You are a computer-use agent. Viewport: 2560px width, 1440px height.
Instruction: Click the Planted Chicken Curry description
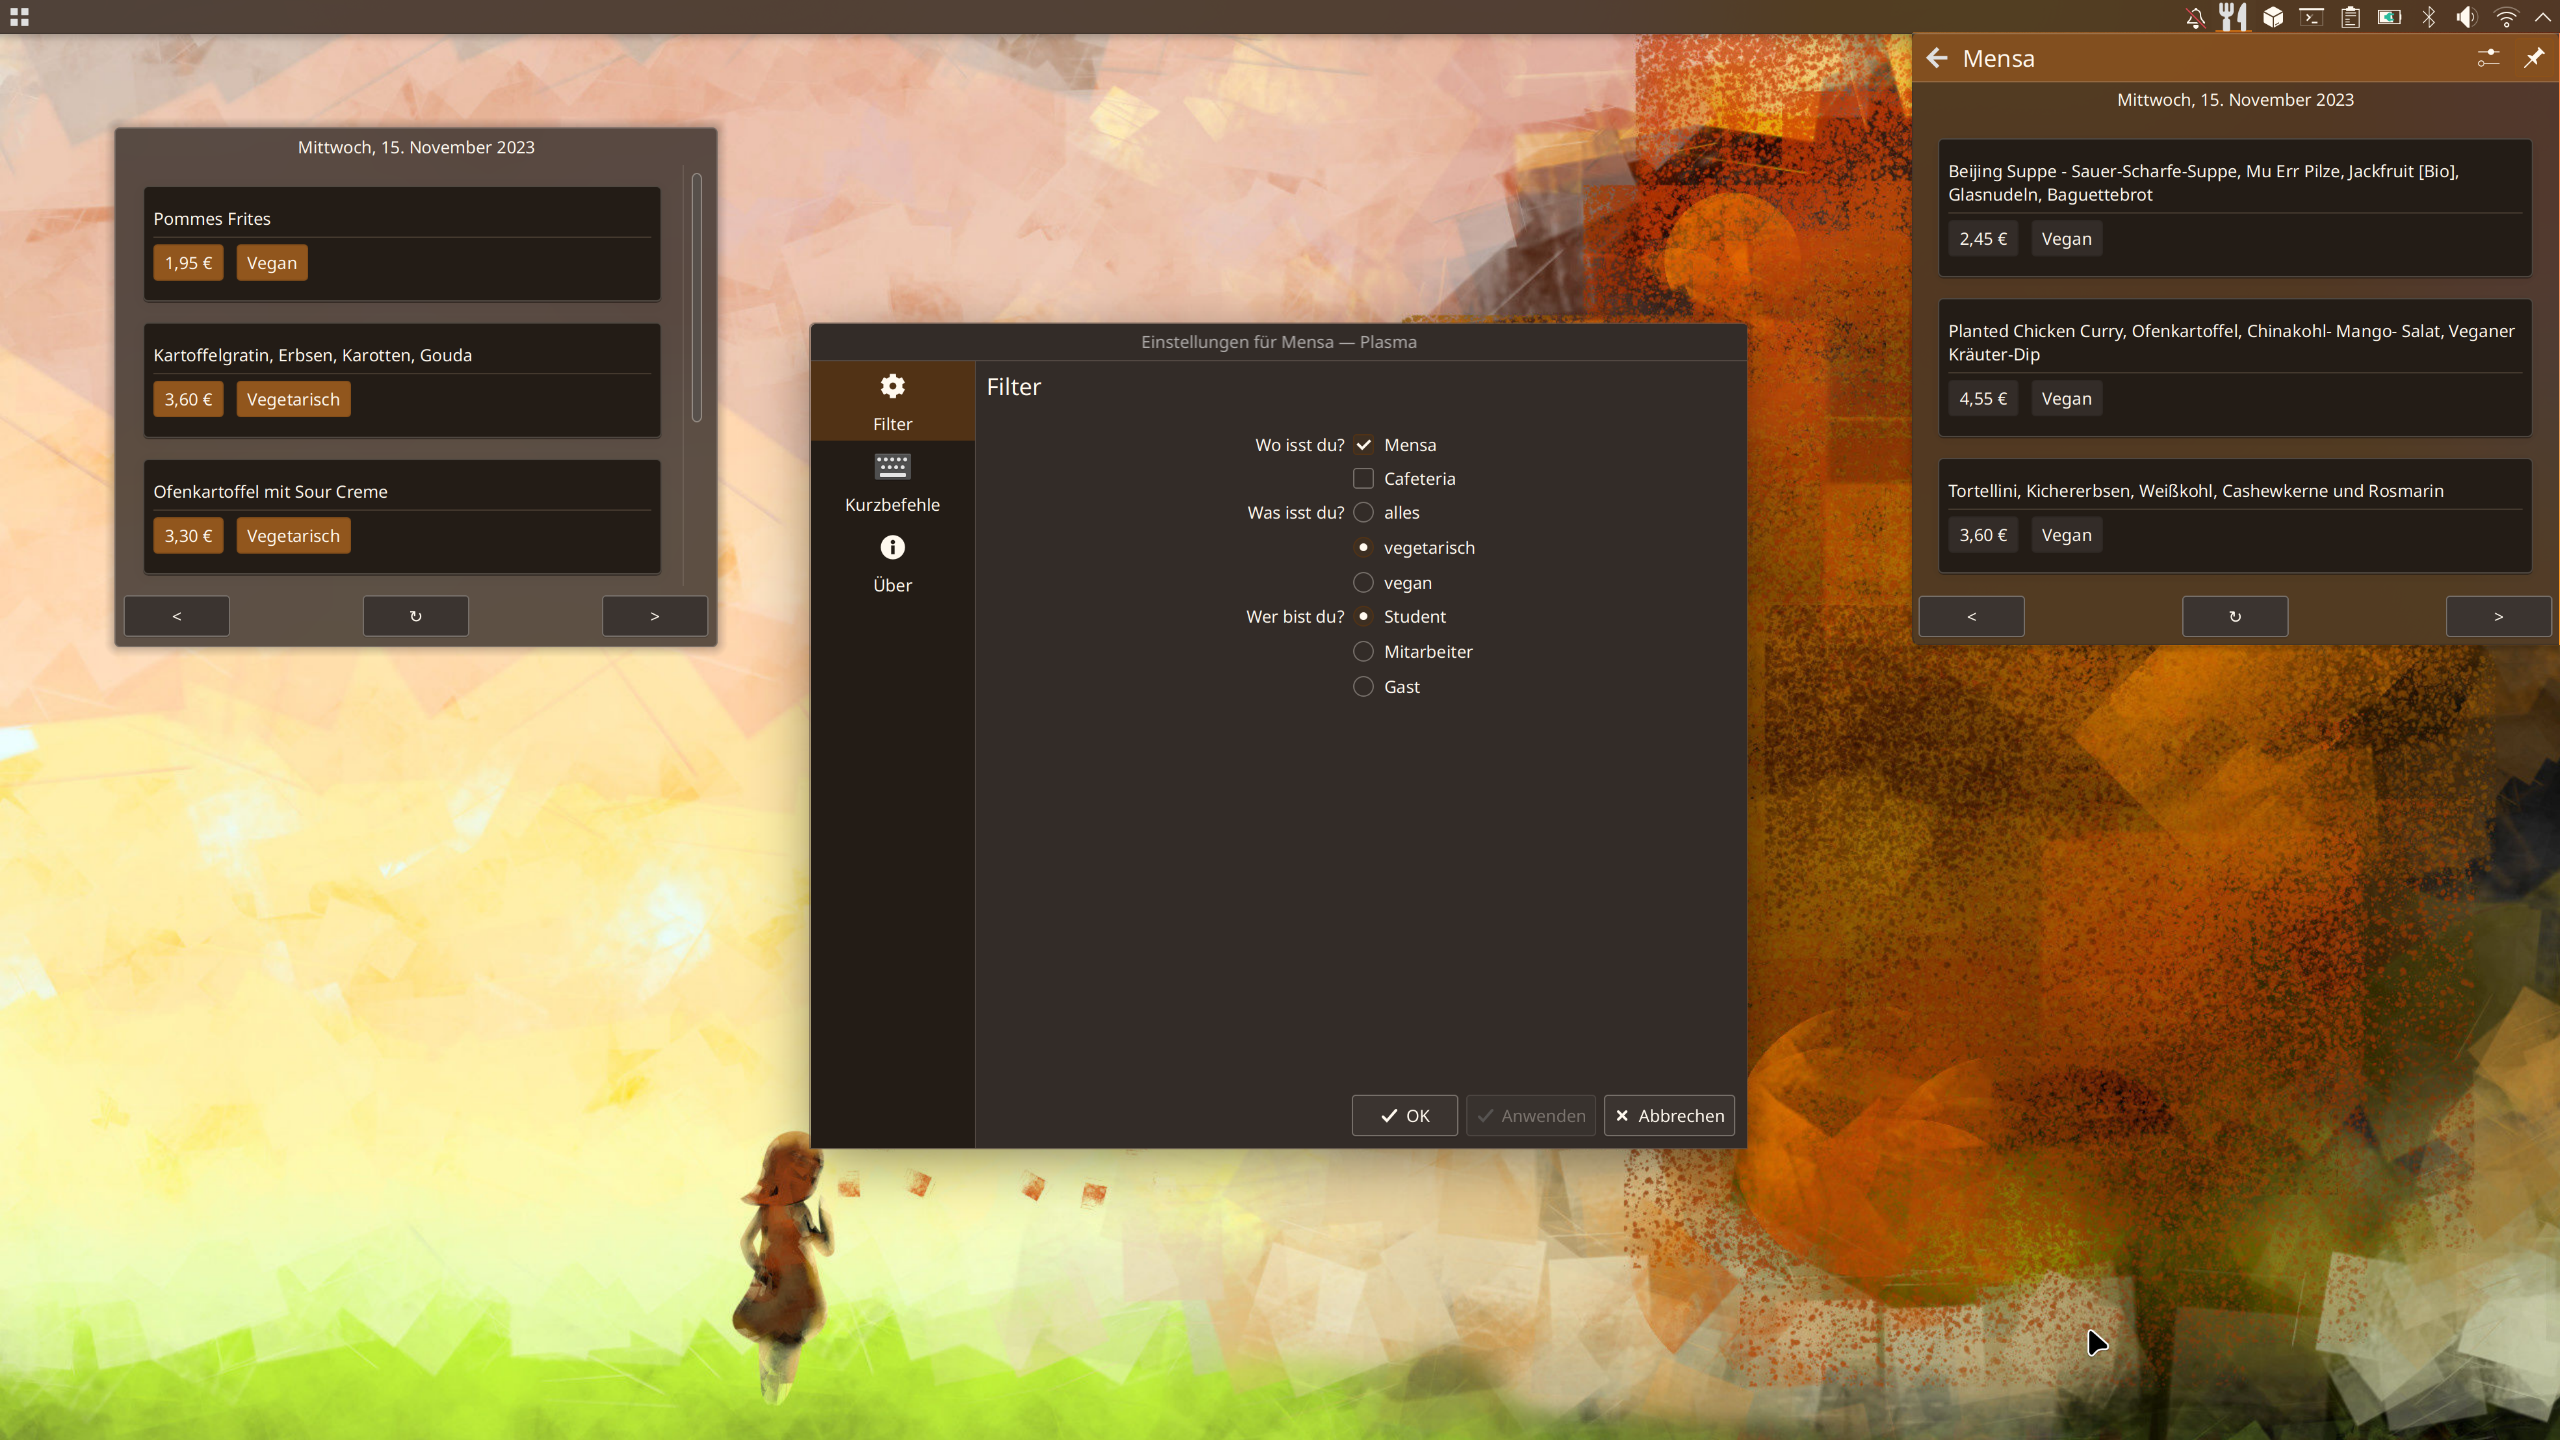pyautogui.click(x=2231, y=343)
